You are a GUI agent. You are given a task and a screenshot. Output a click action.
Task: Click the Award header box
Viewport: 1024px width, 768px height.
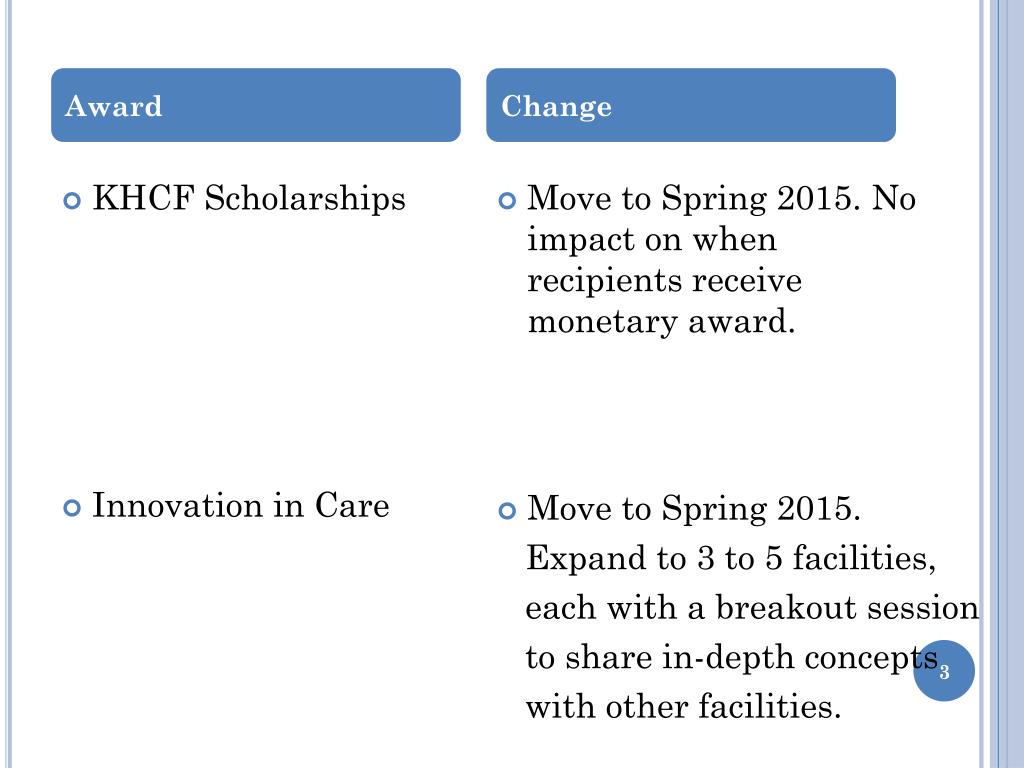[256, 105]
